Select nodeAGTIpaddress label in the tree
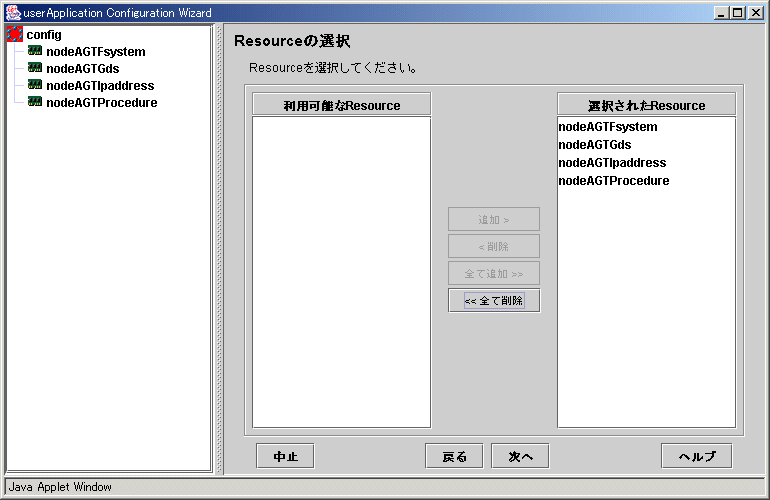The image size is (770, 500). pyautogui.click(x=100, y=85)
